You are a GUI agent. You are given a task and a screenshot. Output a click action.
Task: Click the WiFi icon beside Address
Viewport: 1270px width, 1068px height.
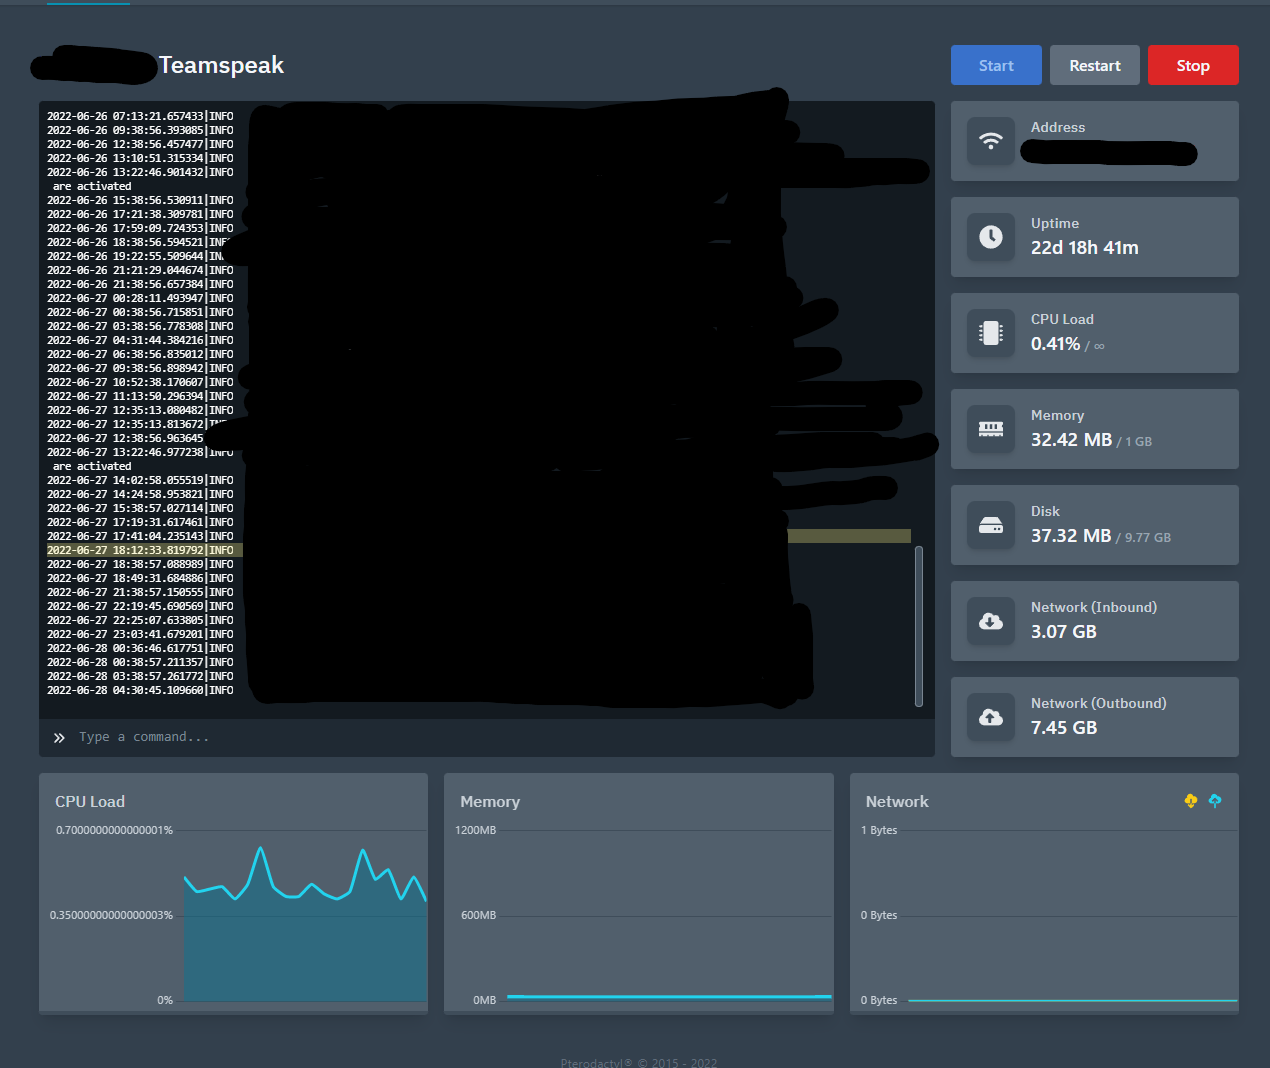[x=991, y=141]
